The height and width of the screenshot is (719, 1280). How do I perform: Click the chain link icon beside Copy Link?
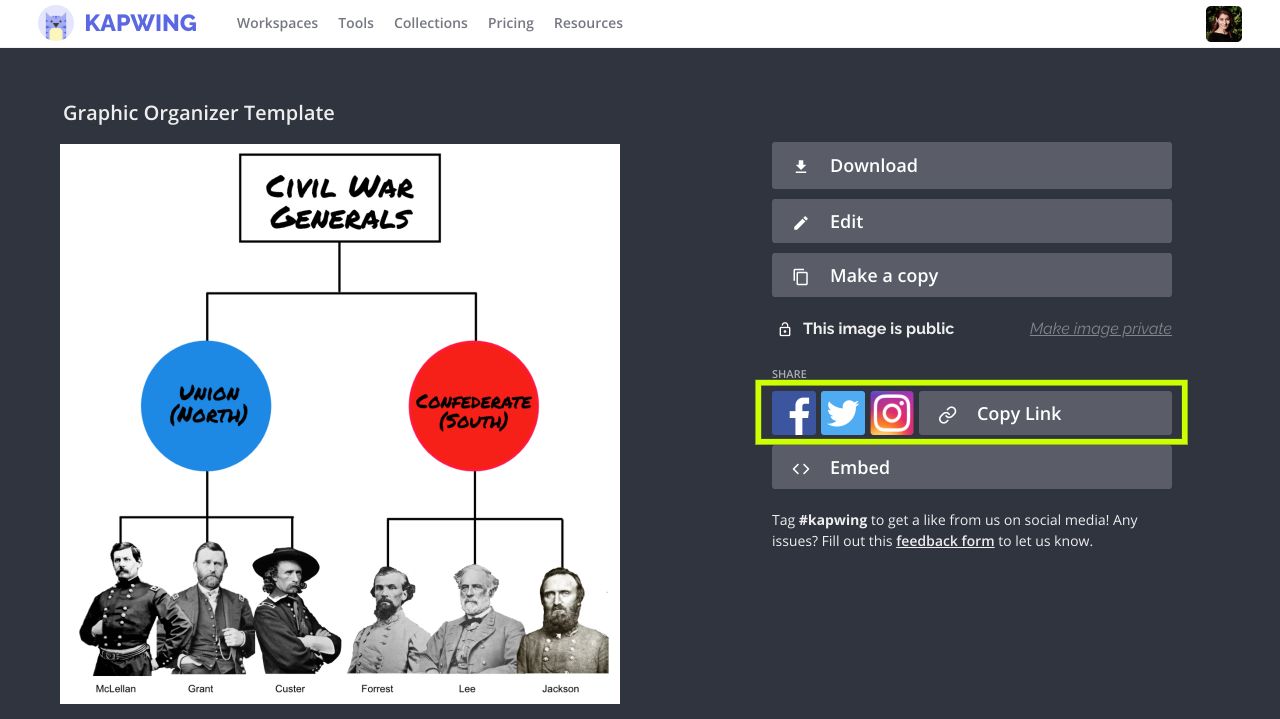tap(948, 414)
